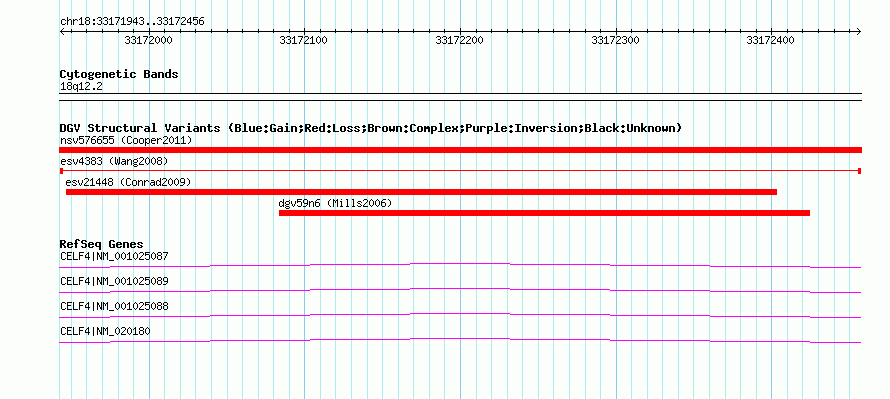Image resolution: width=890 pixels, height=399 pixels.
Task: Open the dgv59n6 (Mills2006) label
Action: [x=335, y=203]
